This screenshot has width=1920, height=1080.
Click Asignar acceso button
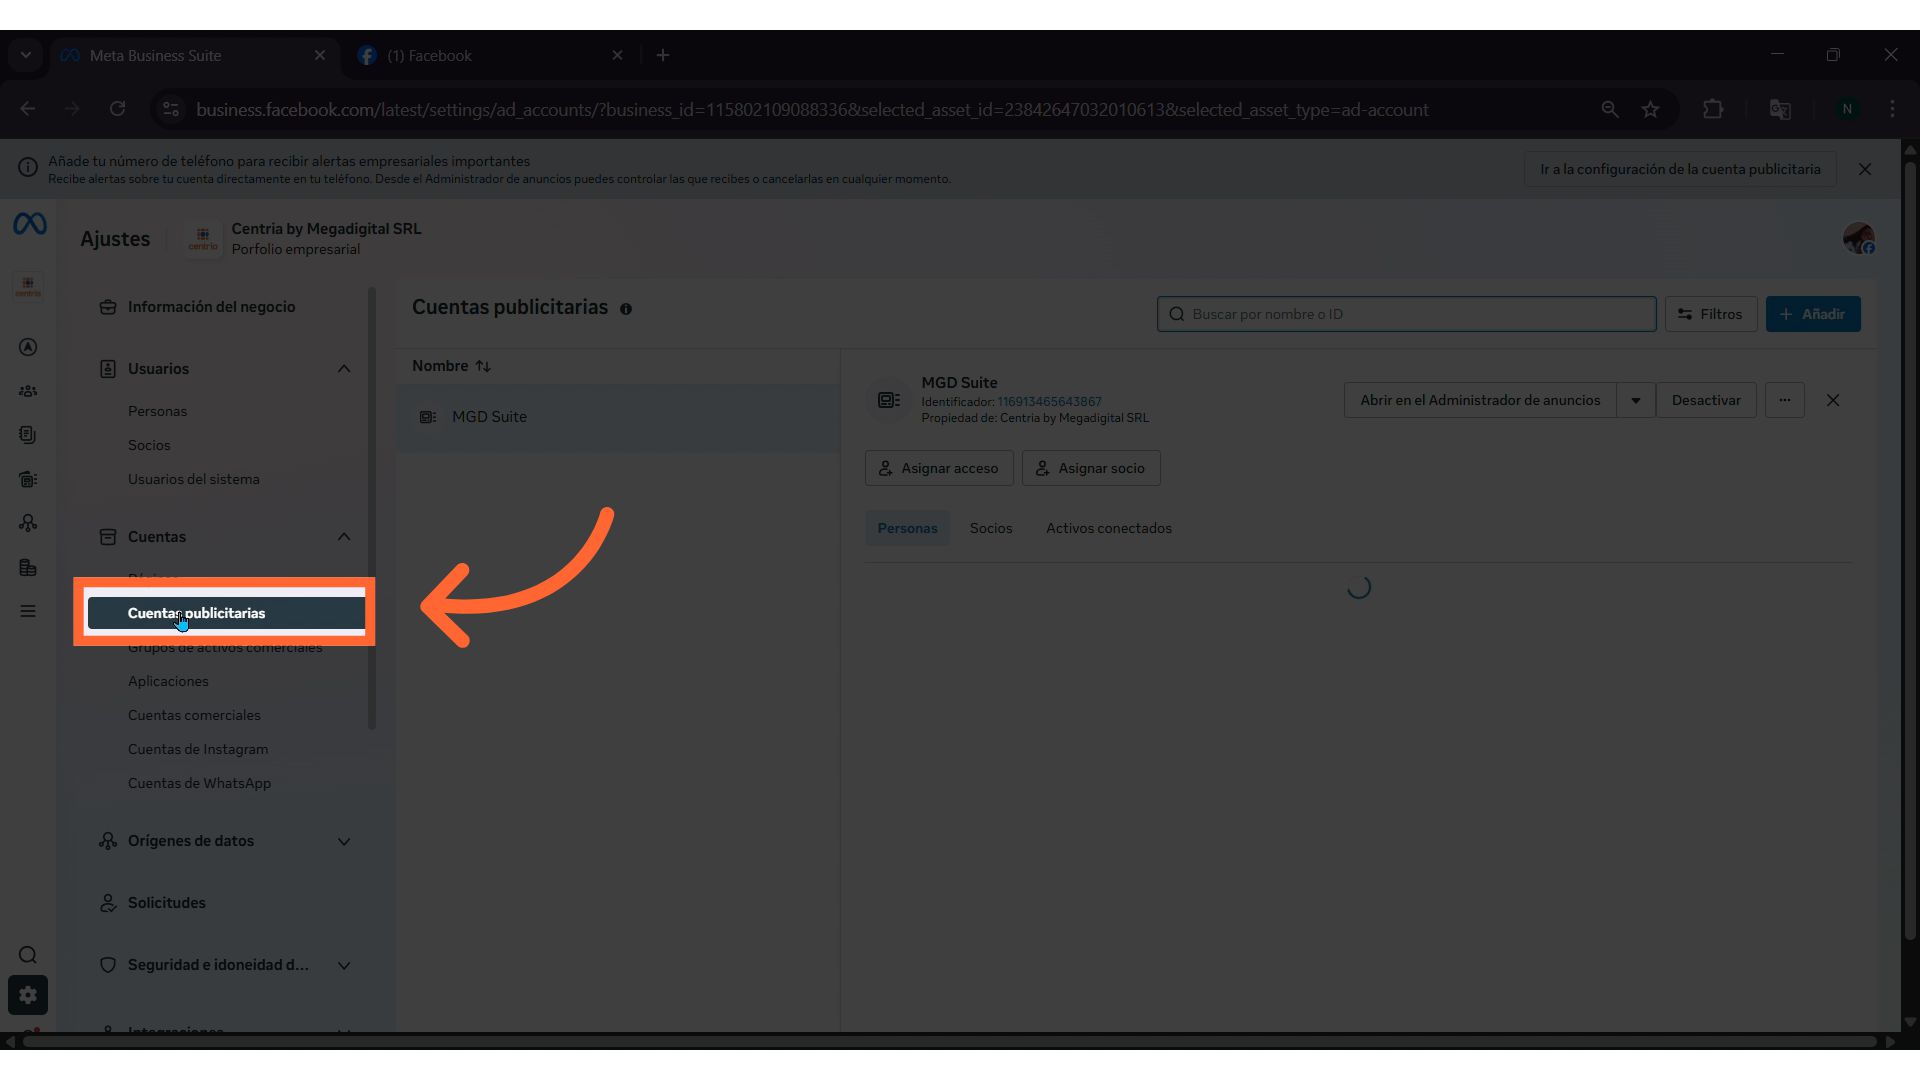[x=939, y=468]
